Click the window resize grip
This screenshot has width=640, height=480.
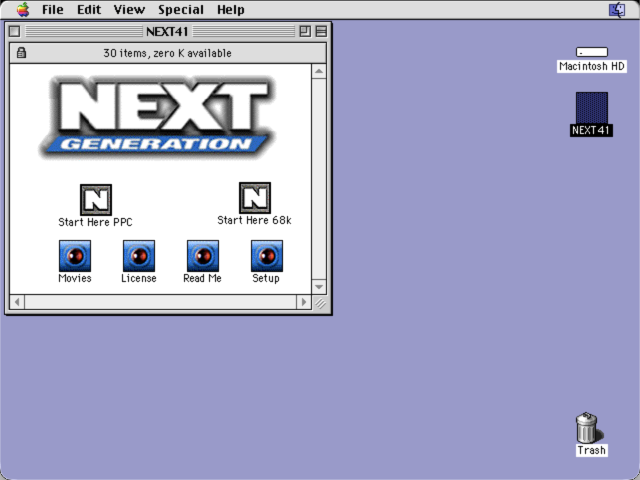(320, 303)
